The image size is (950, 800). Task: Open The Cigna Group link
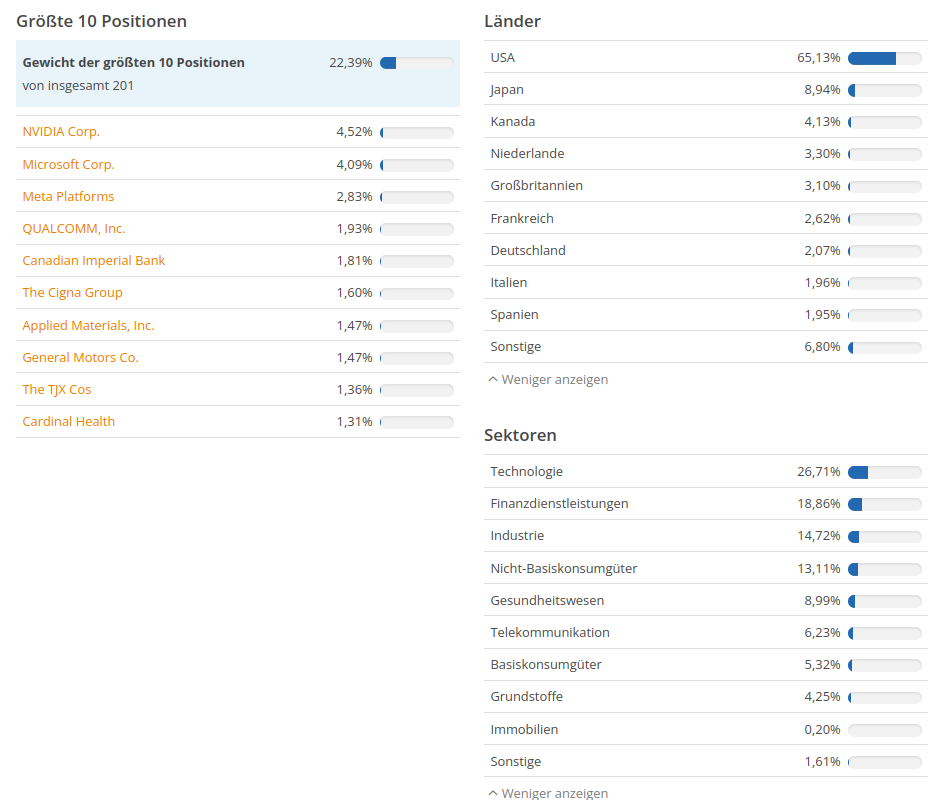click(x=72, y=293)
